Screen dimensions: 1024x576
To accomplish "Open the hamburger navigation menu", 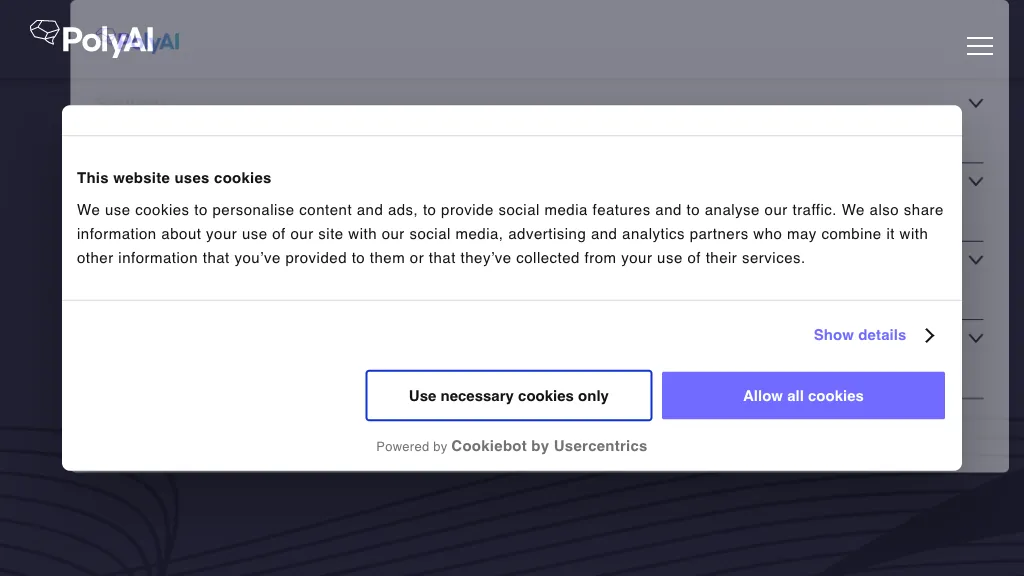I will click(x=979, y=46).
